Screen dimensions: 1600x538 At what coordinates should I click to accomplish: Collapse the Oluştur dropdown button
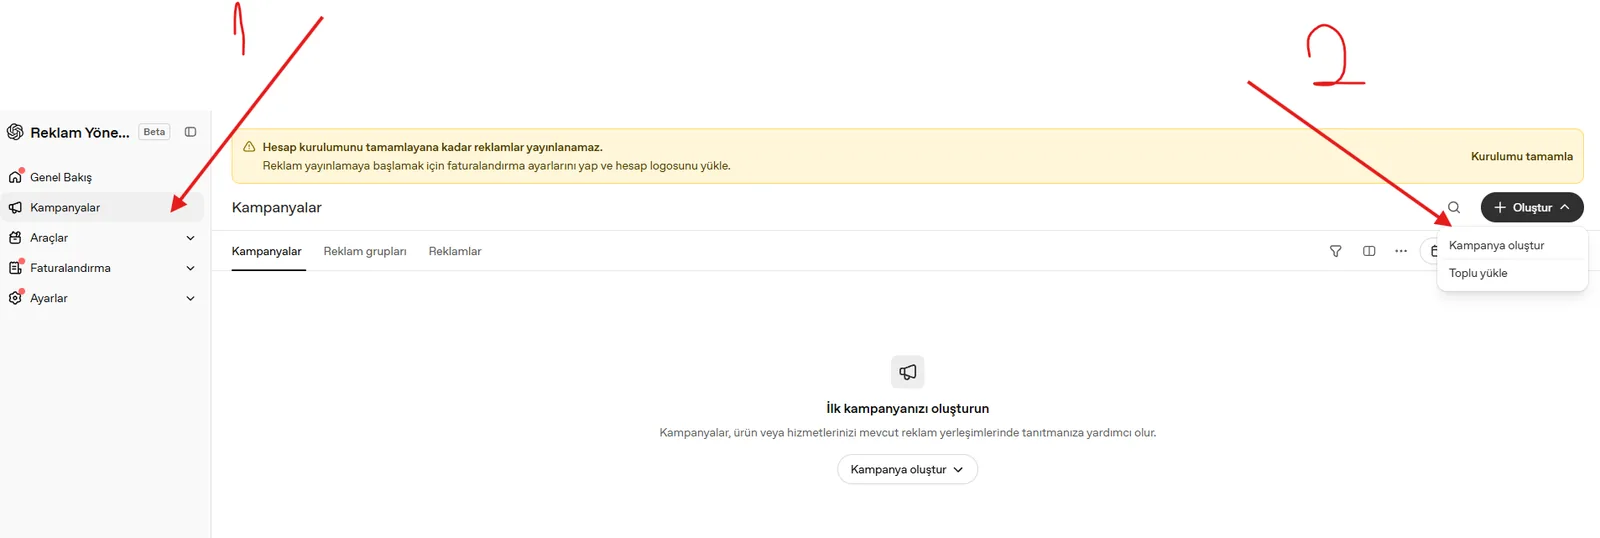1532,208
